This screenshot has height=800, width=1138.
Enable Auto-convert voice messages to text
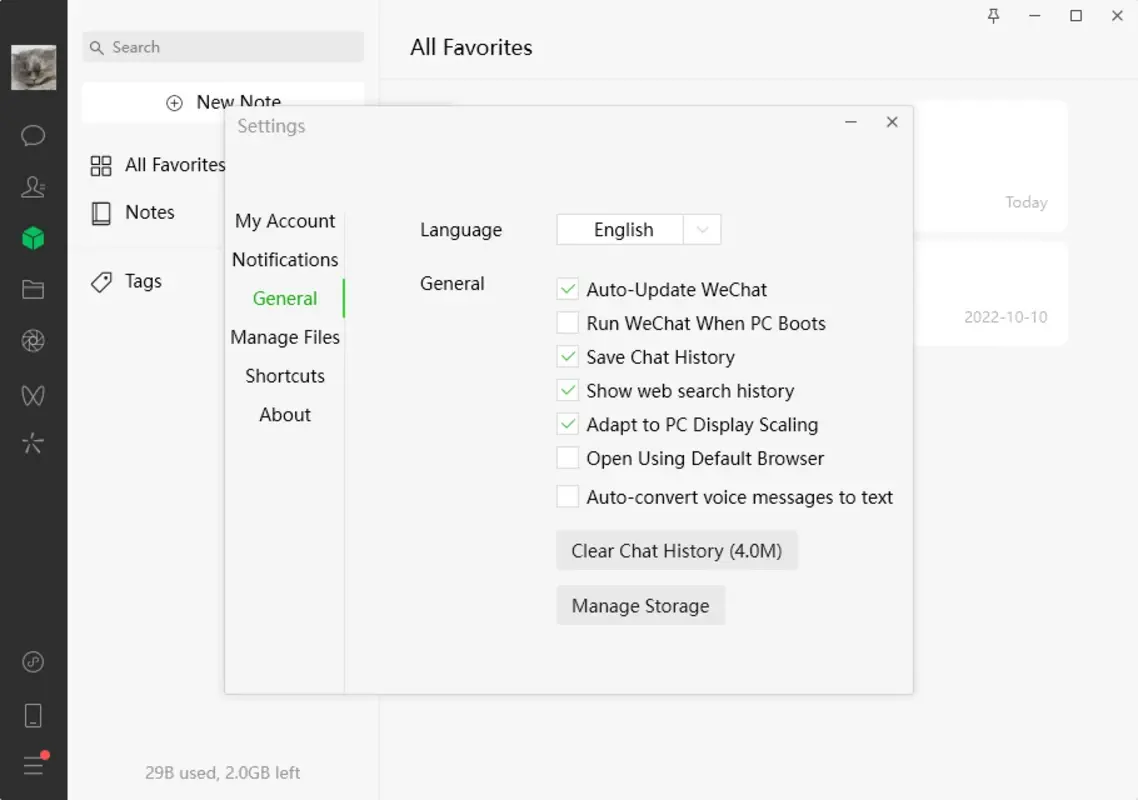point(567,495)
